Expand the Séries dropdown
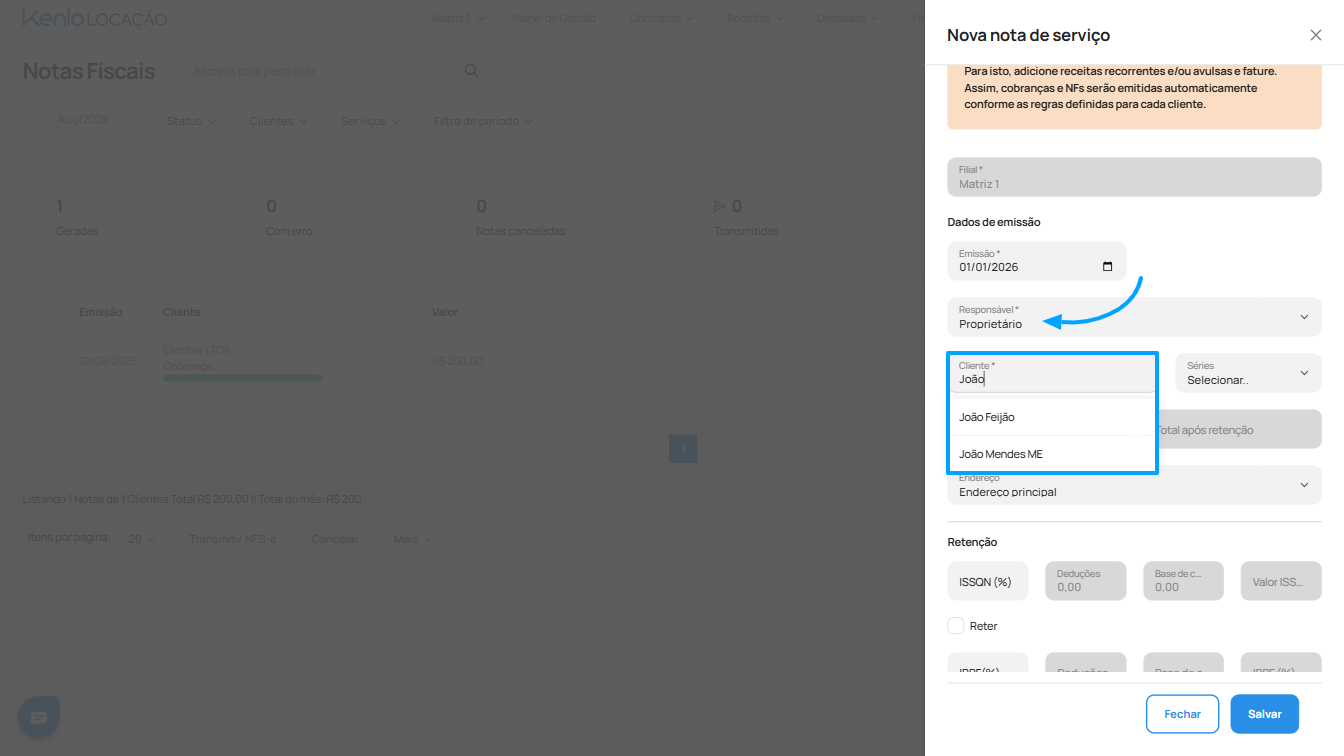 tap(1248, 373)
